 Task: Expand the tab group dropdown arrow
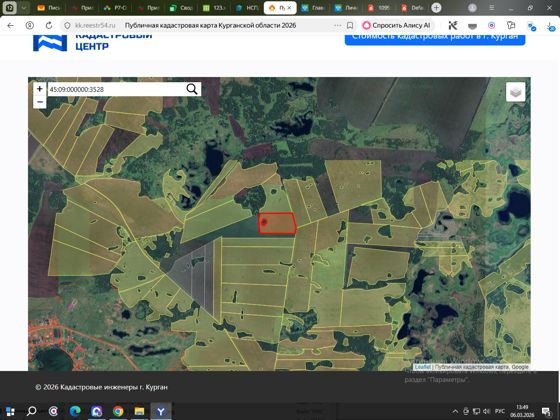point(24,8)
